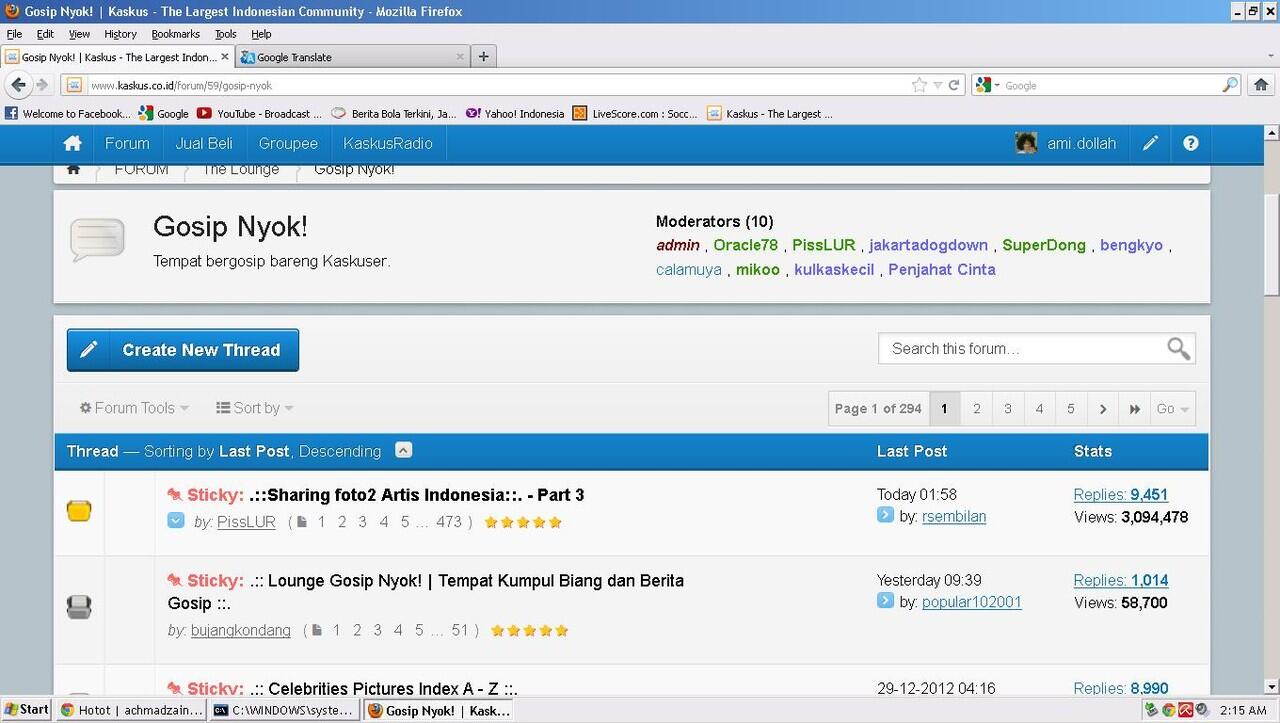Open moderator PissLUR's profile link
Image resolution: width=1280 pixels, height=723 pixels.
tap(824, 245)
